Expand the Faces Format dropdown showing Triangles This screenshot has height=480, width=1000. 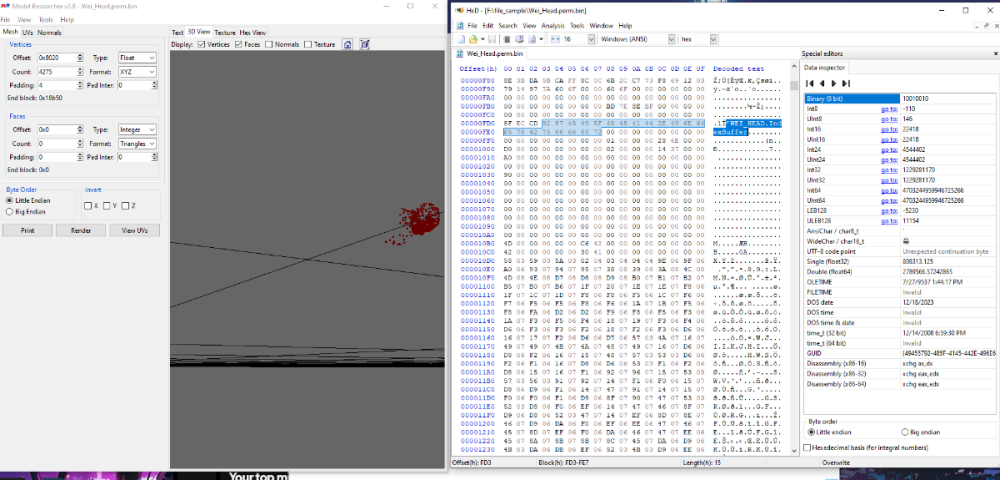(x=138, y=143)
